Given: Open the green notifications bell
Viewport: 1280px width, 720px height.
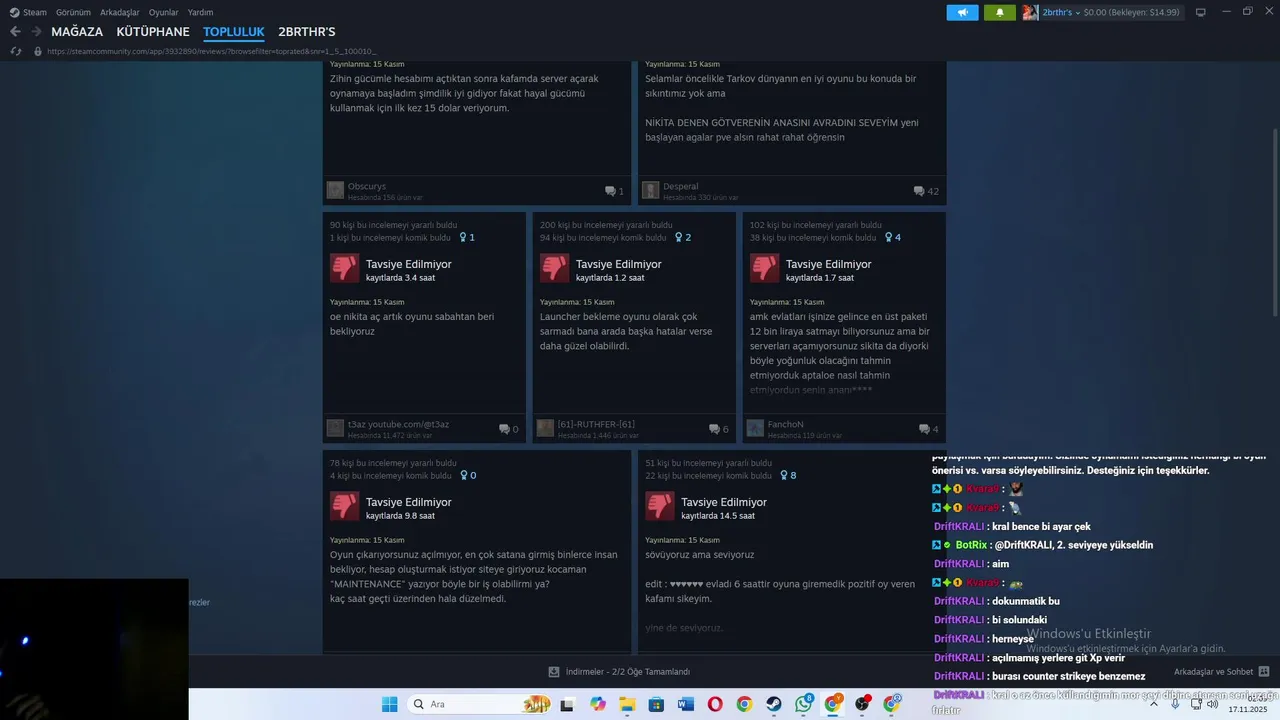Looking at the screenshot, I should pos(999,12).
